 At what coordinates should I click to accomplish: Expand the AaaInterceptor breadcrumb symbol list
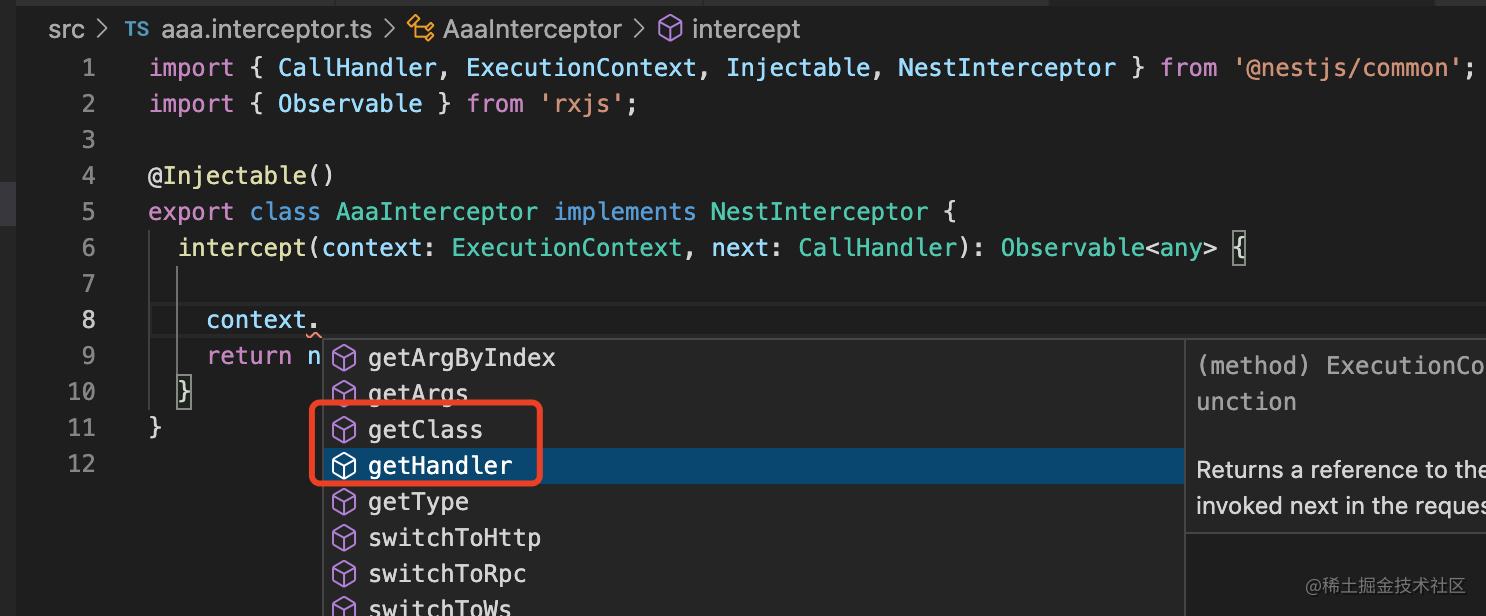click(532, 30)
